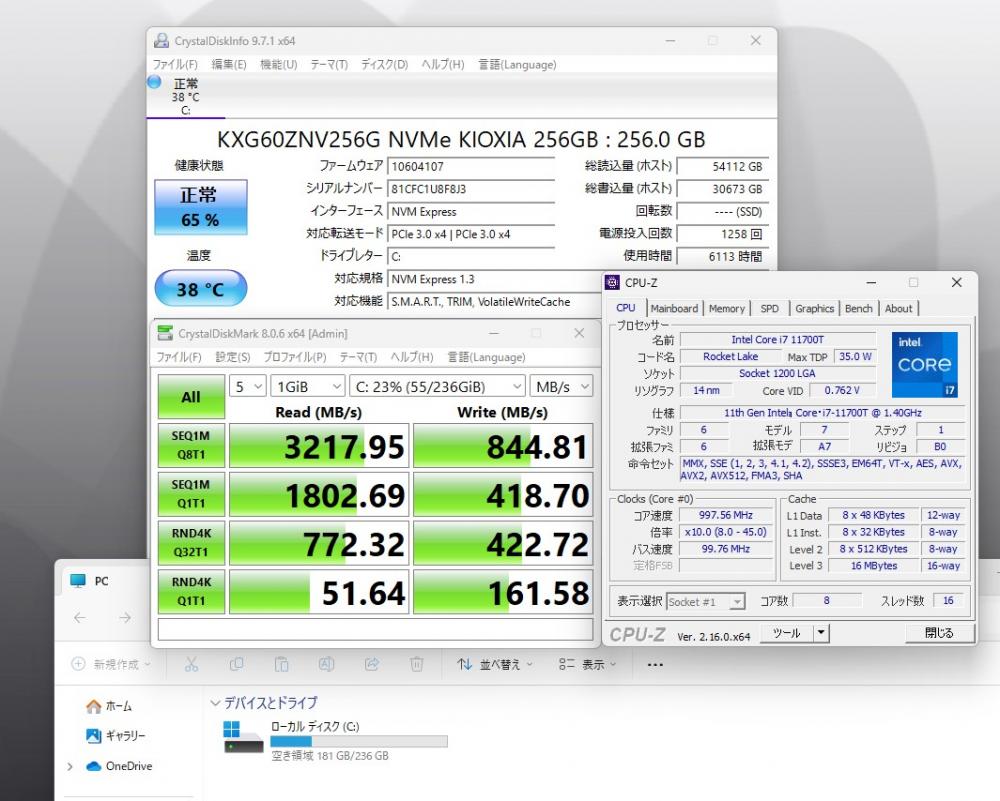Click the Delete trash icon in Explorer toolbar
This screenshot has height=801, width=1000.
tap(416, 664)
